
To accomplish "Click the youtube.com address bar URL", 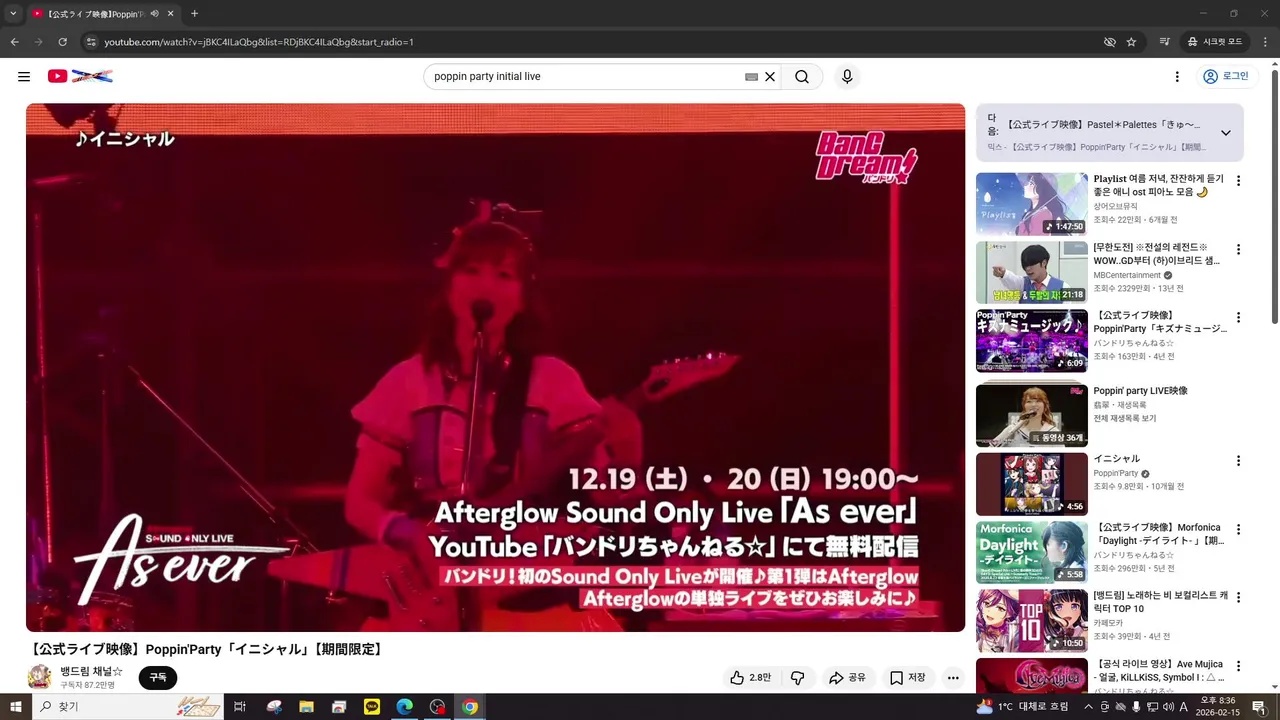I will click(x=259, y=42).
